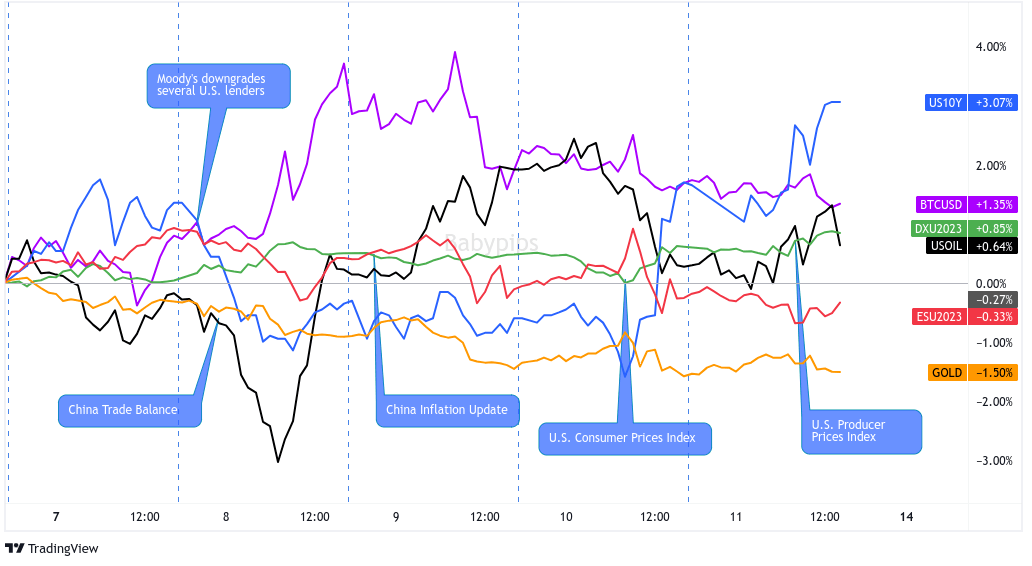Select the USOIL series label
The image size is (1032, 566).
tap(945, 246)
